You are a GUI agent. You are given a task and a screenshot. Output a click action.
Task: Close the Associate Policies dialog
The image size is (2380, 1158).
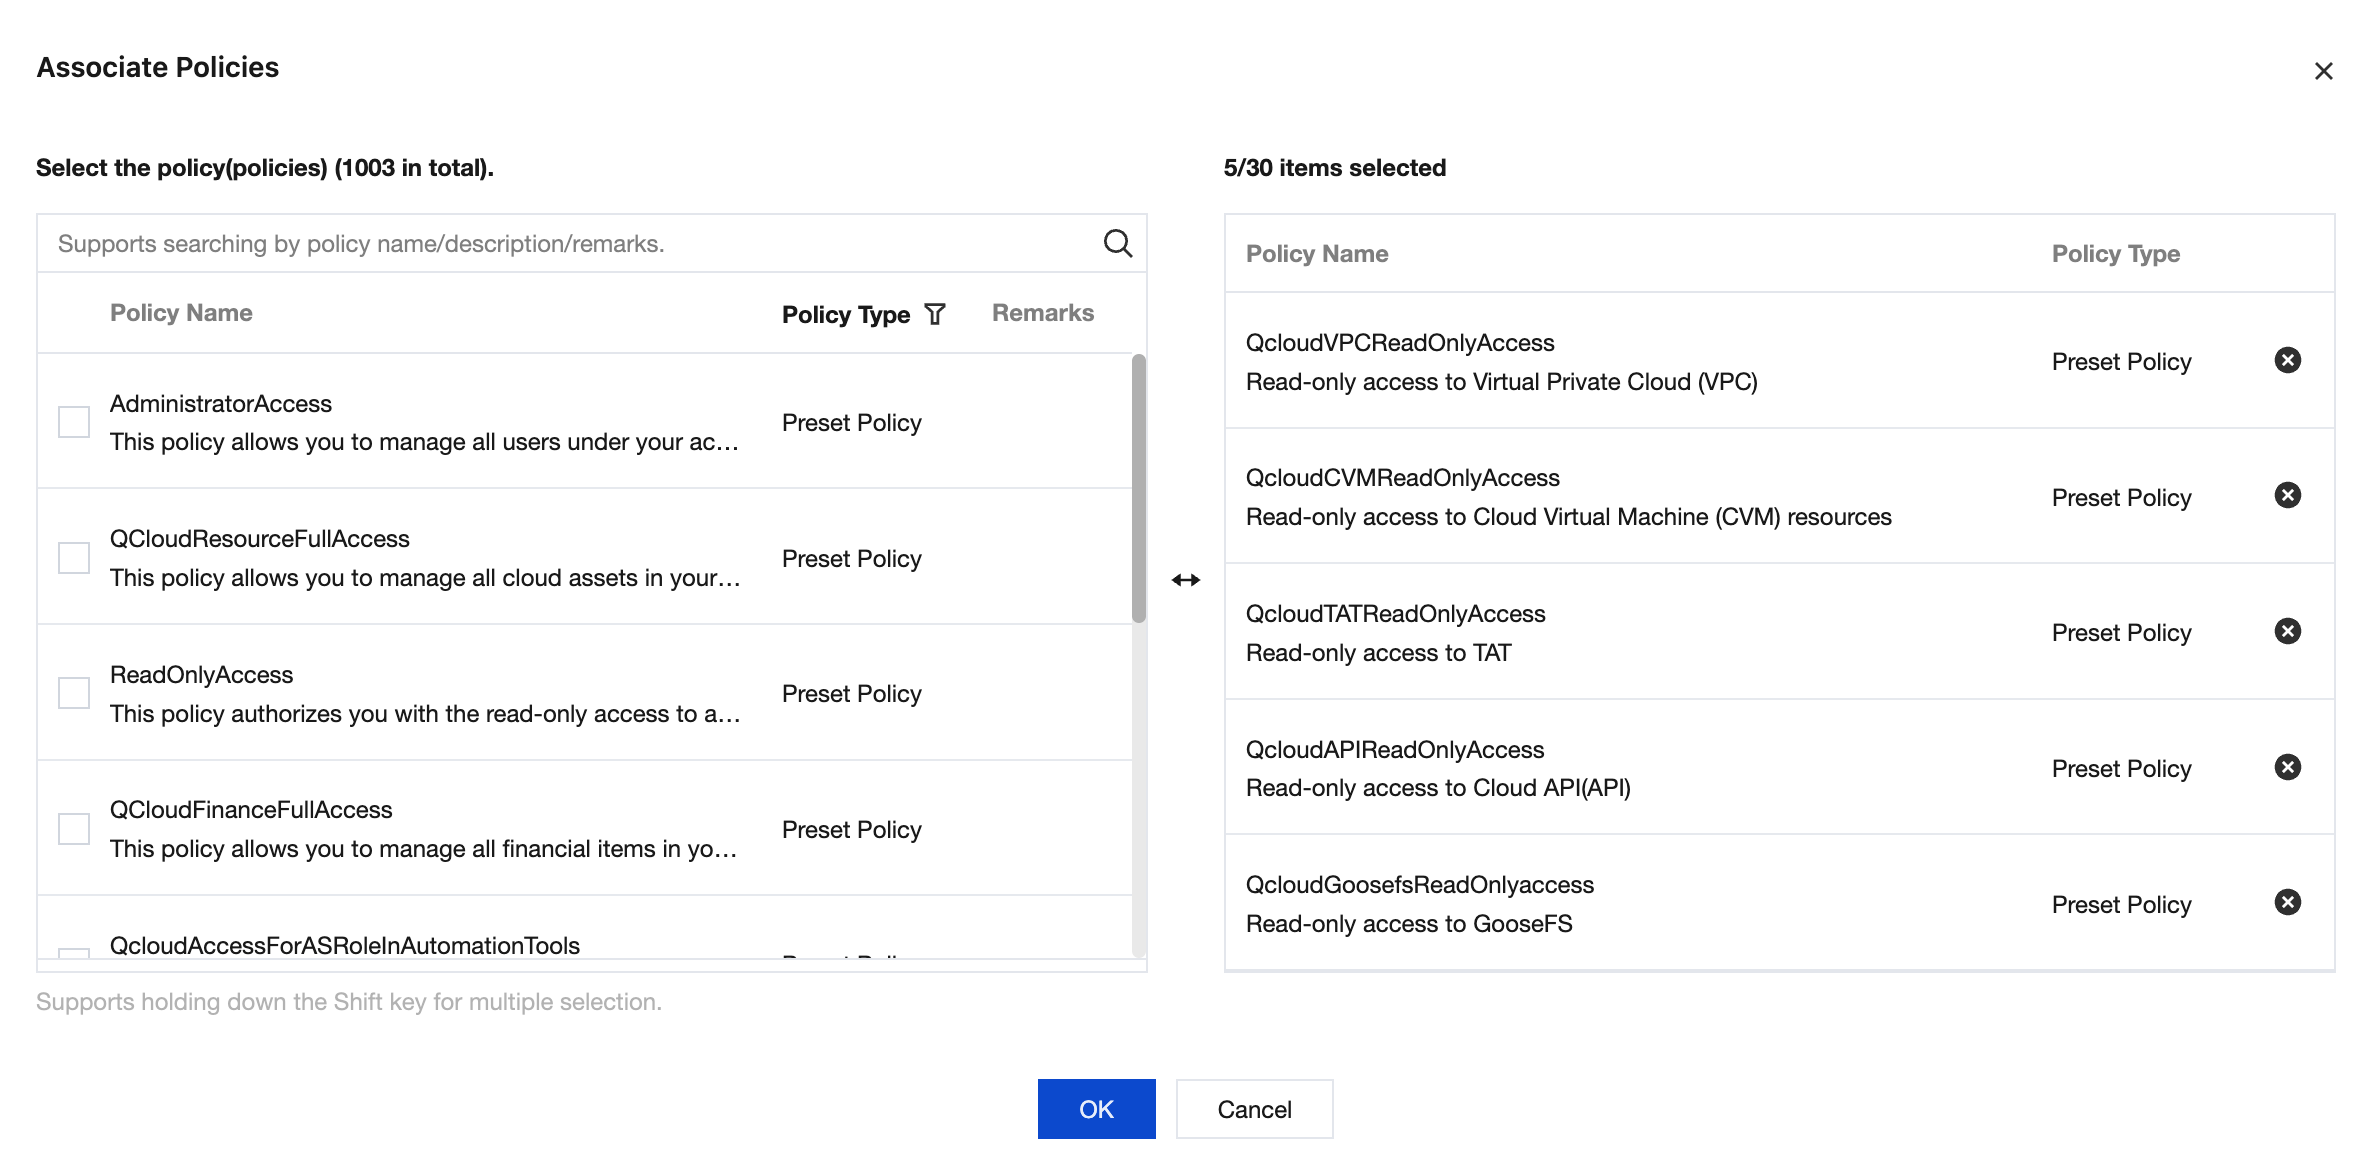pyautogui.click(x=2323, y=71)
